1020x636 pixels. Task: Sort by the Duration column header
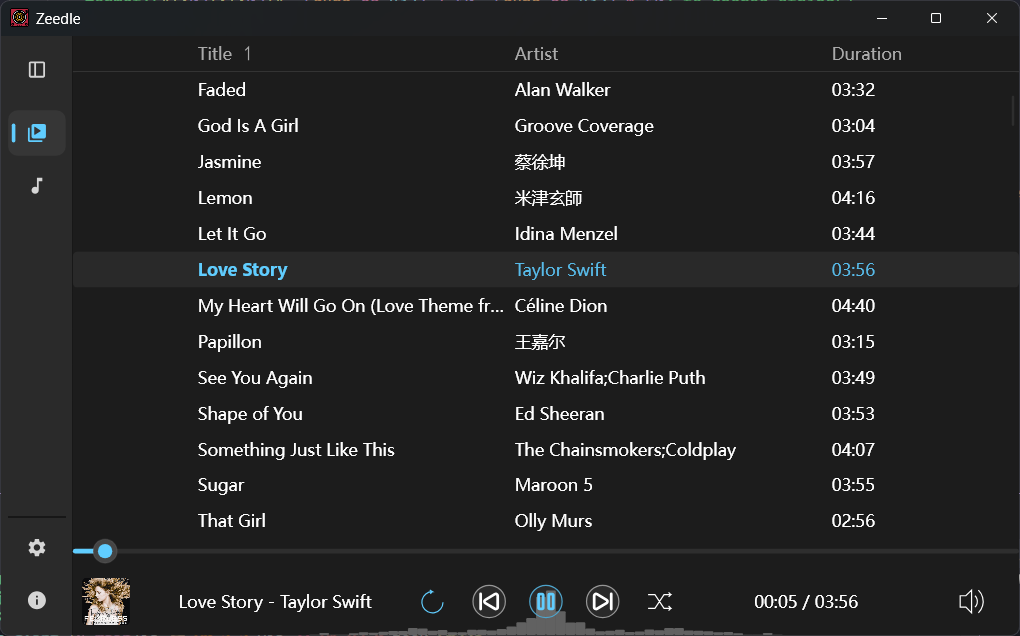[x=866, y=54]
